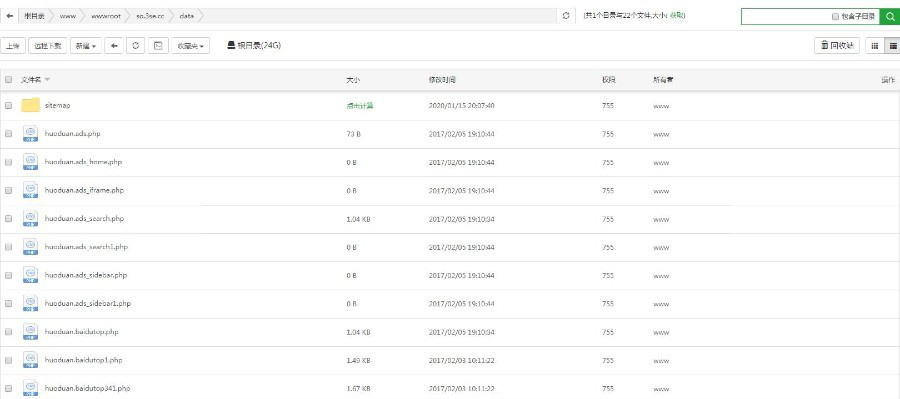
Task: Go back using the breadcrumb bar arrow
Action: [9, 16]
